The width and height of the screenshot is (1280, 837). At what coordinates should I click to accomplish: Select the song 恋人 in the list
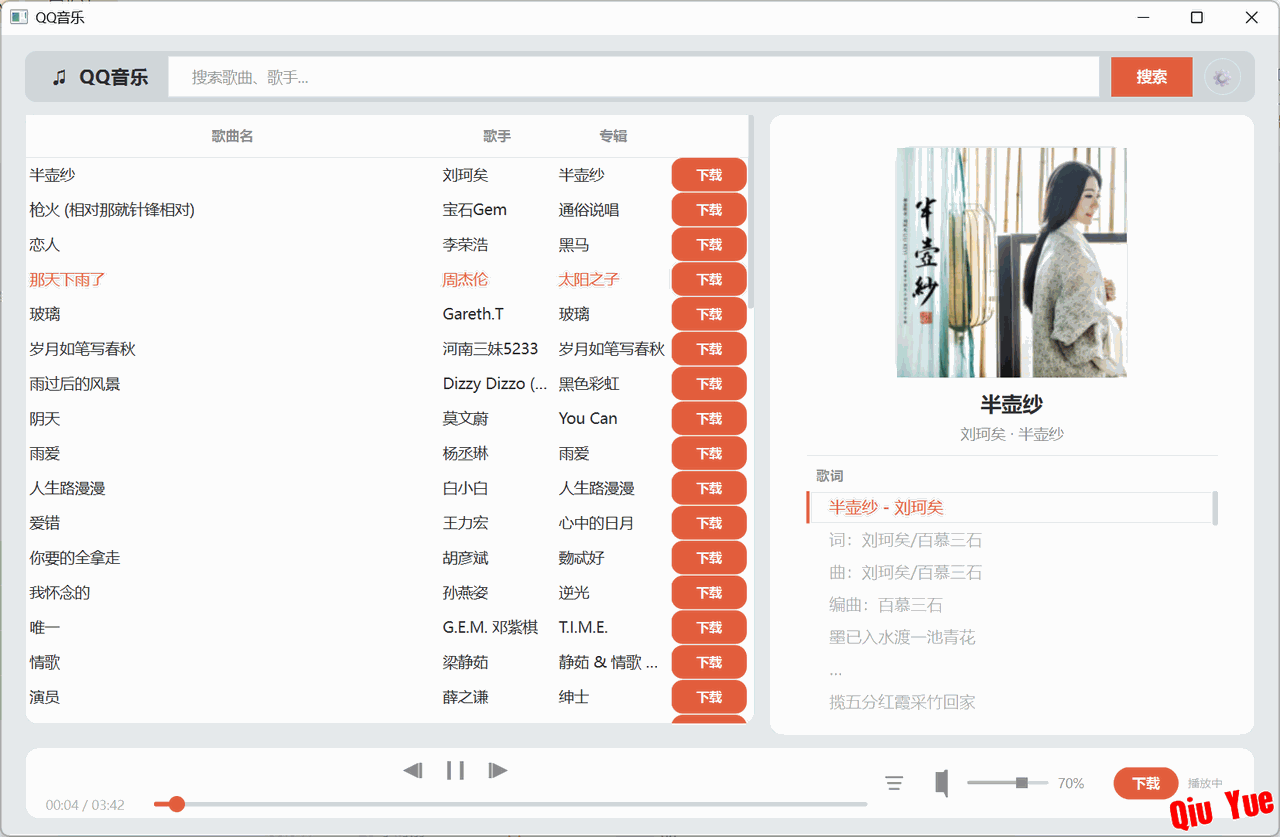point(45,245)
